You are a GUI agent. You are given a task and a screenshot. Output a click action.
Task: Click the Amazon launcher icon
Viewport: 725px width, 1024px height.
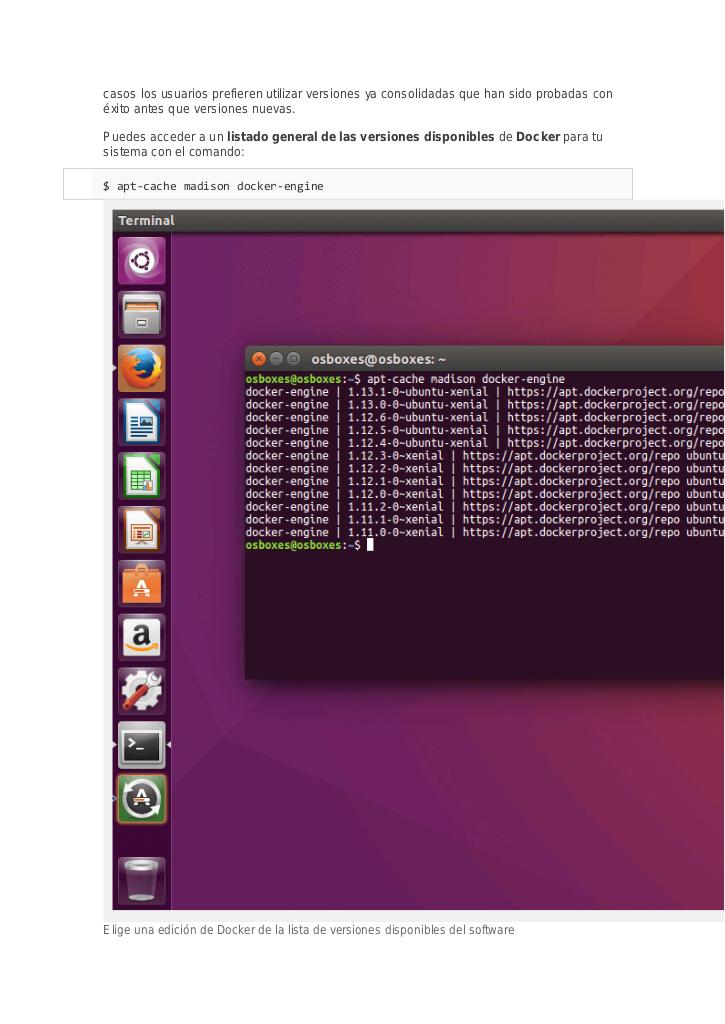(x=142, y=637)
